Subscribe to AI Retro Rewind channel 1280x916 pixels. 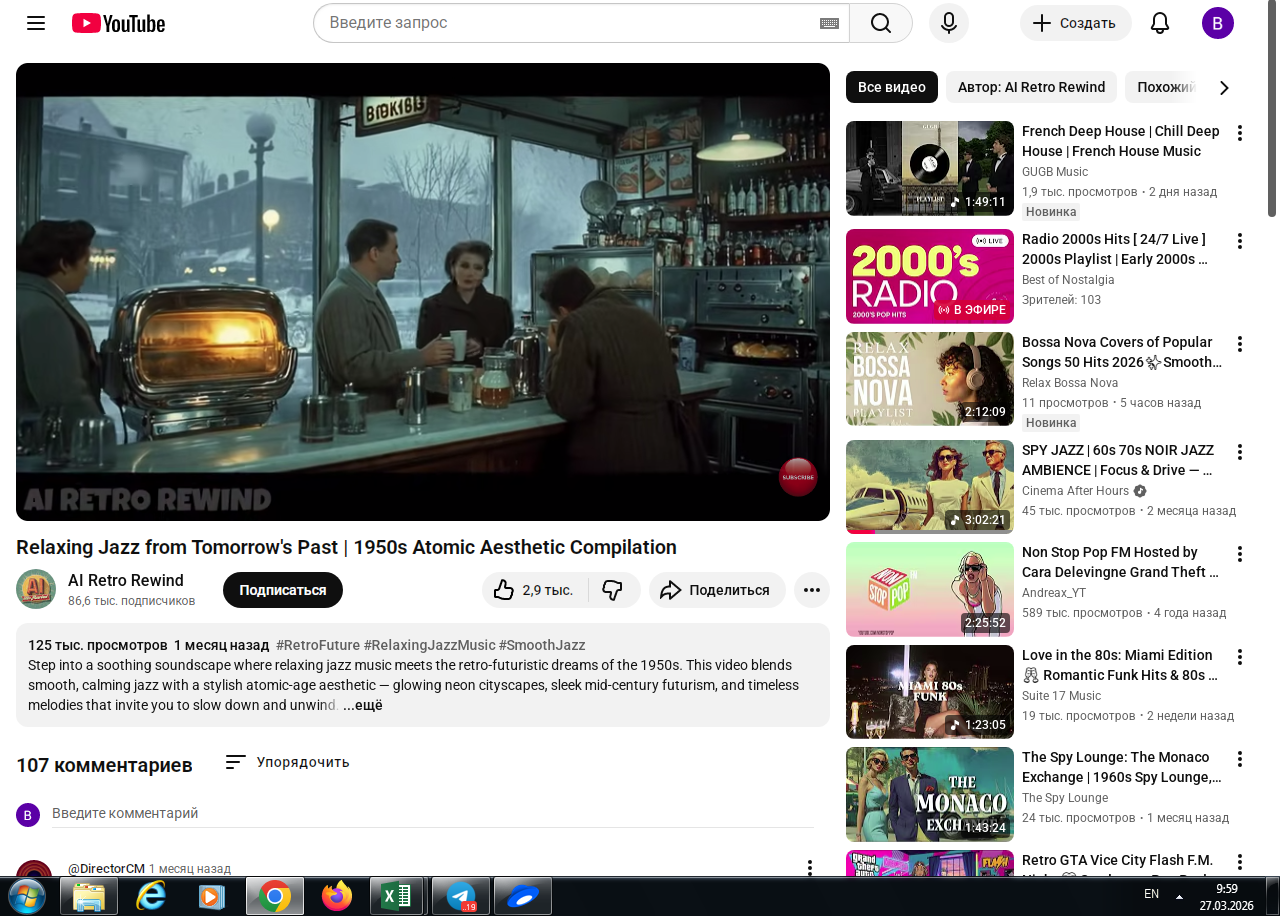tap(282, 590)
